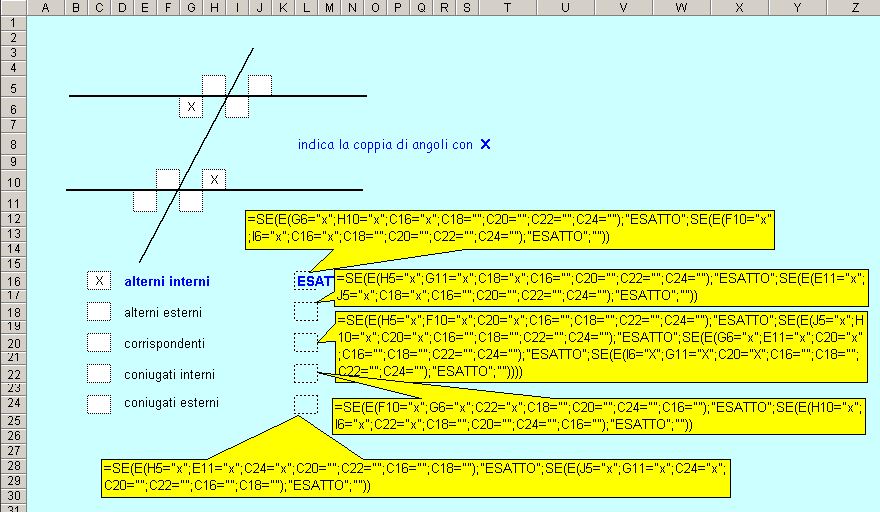This screenshot has height=512, width=880.
Task: Click the 'coniugati esterni' label
Action: tap(171, 403)
